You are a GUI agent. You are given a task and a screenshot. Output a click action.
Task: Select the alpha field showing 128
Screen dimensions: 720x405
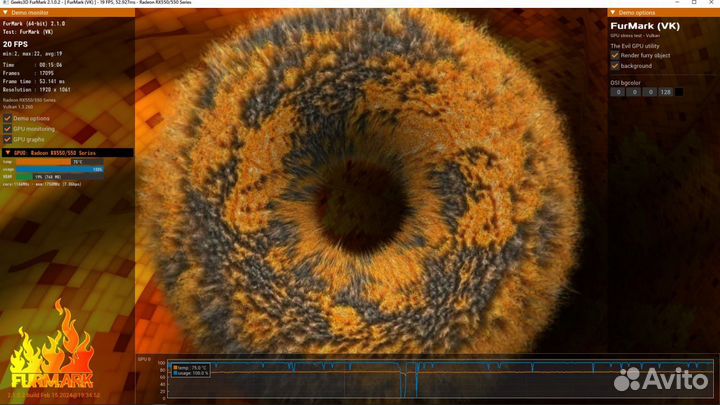click(665, 92)
